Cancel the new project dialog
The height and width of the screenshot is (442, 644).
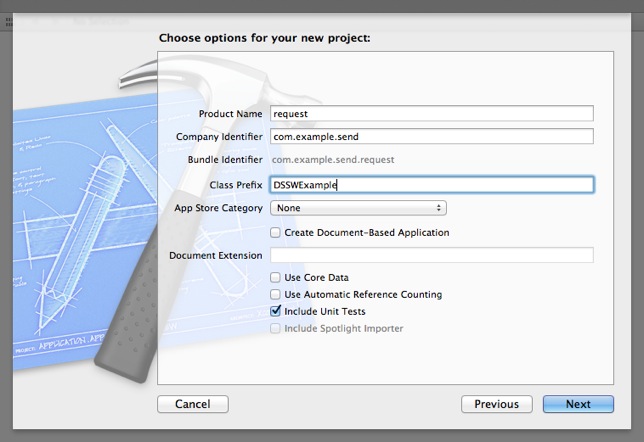click(x=192, y=404)
